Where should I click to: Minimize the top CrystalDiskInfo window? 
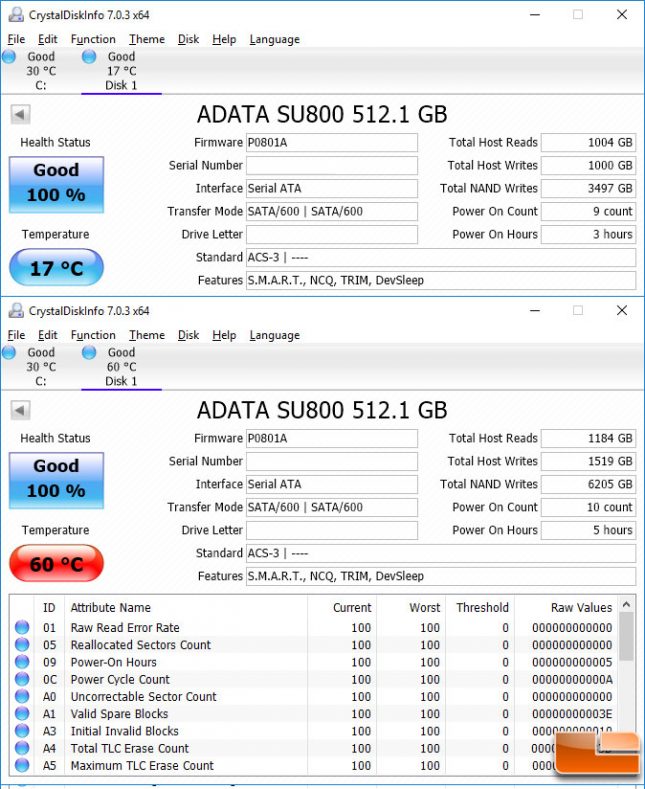(535, 15)
